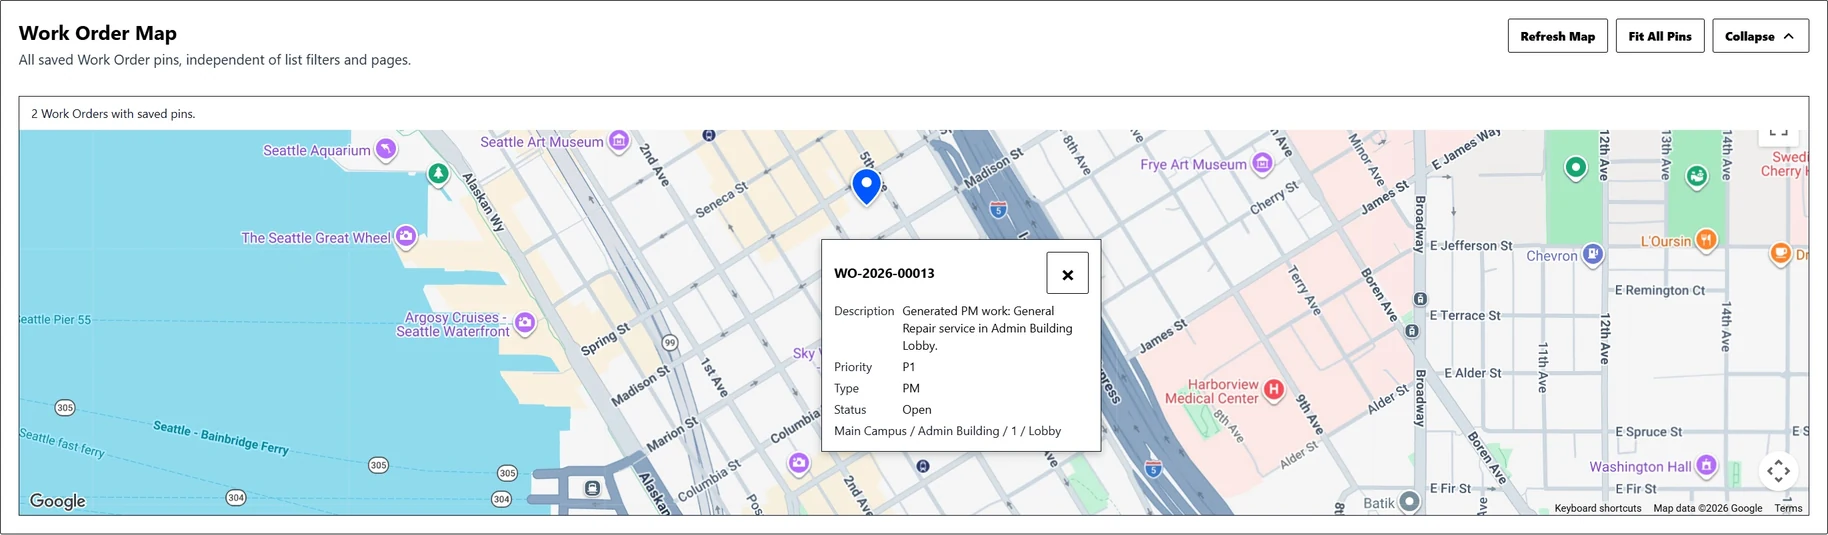The height and width of the screenshot is (535, 1828).
Task: Click the Fit All Pins button
Action: [x=1660, y=36]
